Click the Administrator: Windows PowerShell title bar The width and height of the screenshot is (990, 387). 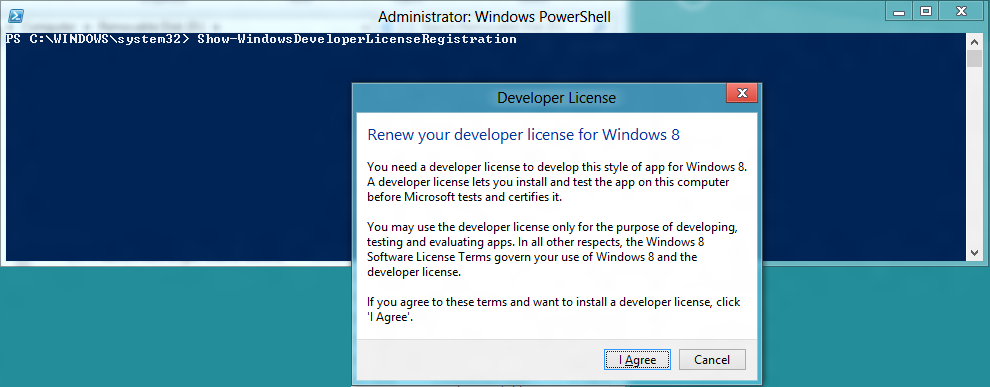(x=493, y=16)
